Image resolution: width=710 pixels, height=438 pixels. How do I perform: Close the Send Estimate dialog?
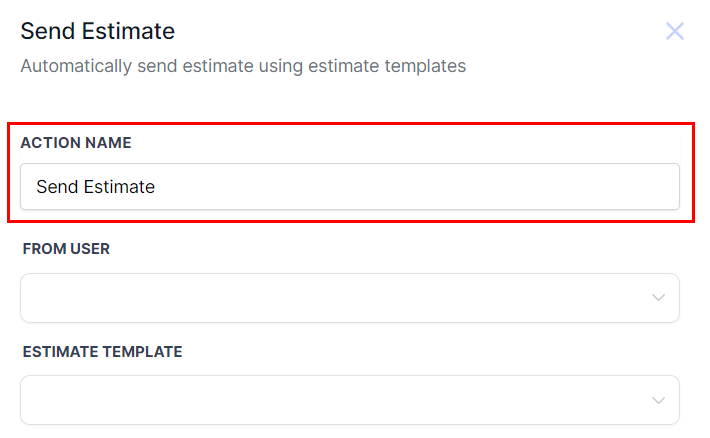(675, 31)
